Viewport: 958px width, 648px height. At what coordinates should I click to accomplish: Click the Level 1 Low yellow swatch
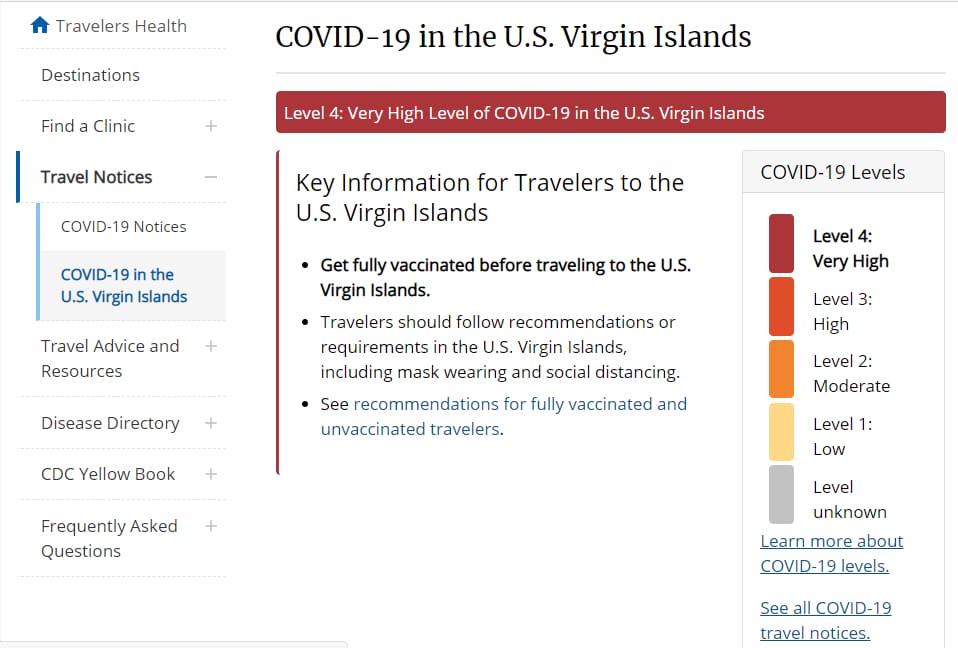781,432
